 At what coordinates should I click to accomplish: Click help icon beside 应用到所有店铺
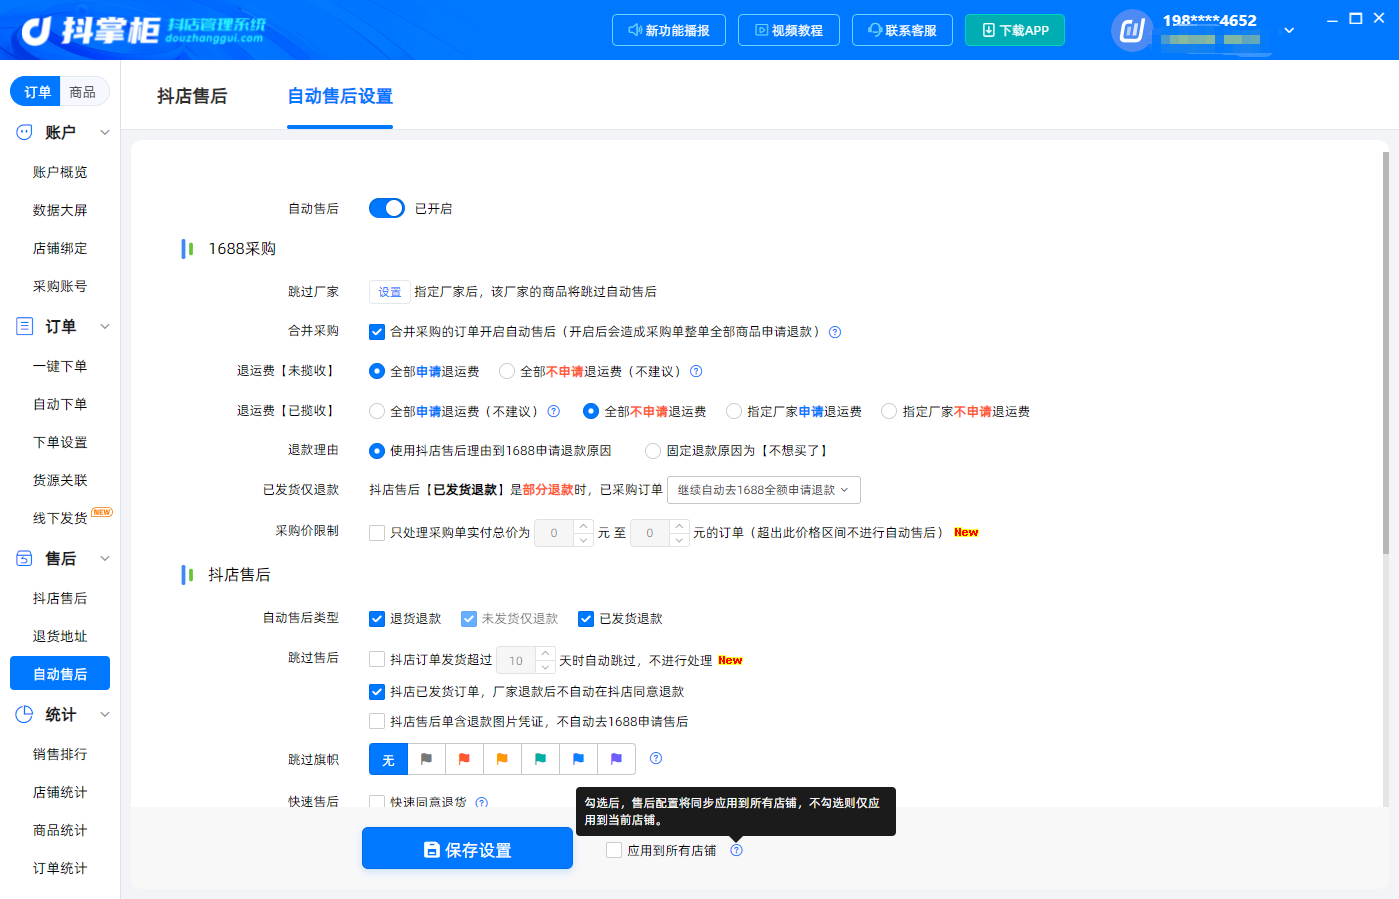[736, 850]
